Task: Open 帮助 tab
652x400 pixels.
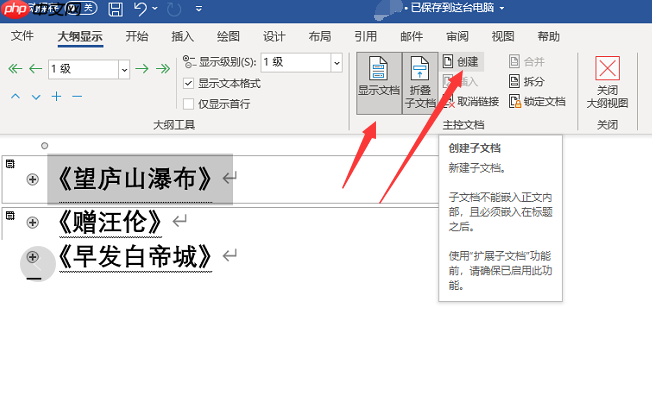Action: (x=548, y=37)
